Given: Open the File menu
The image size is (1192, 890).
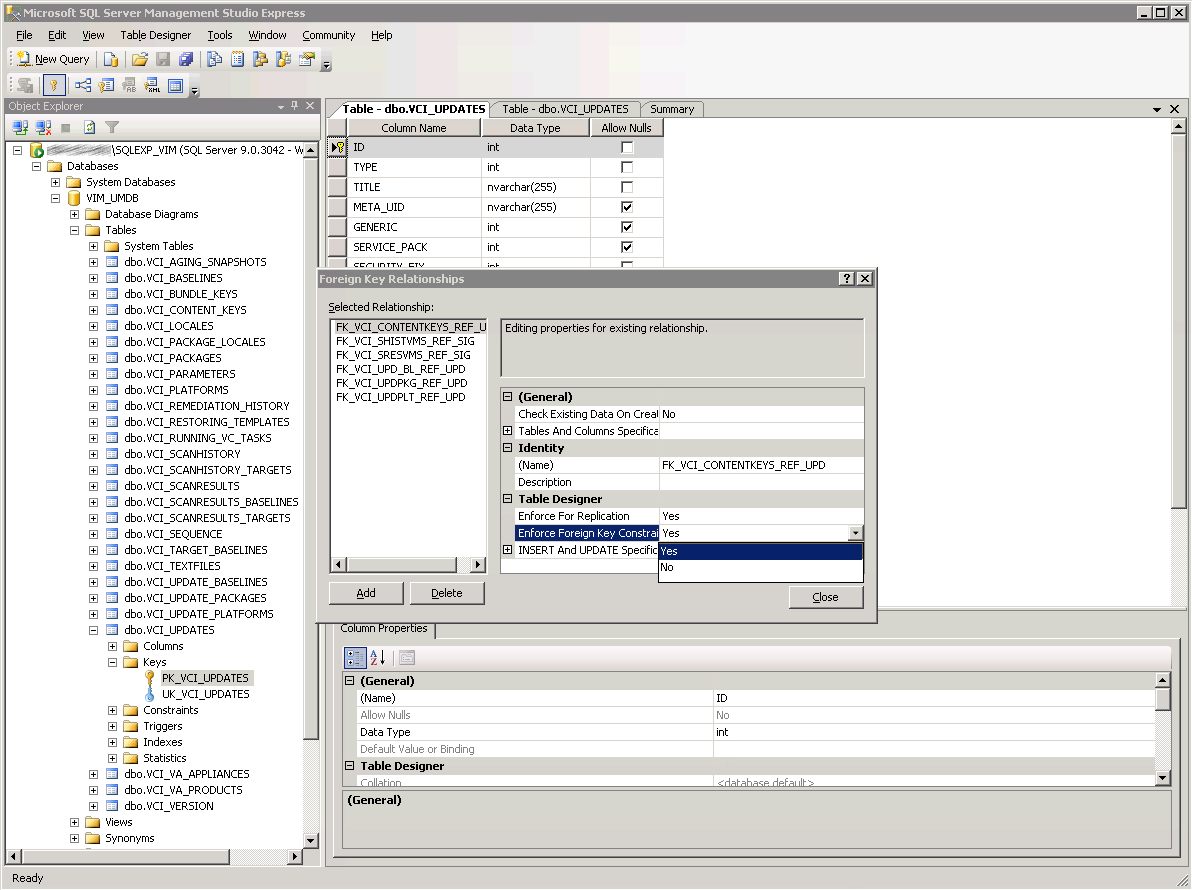Looking at the screenshot, I should pyautogui.click(x=24, y=35).
